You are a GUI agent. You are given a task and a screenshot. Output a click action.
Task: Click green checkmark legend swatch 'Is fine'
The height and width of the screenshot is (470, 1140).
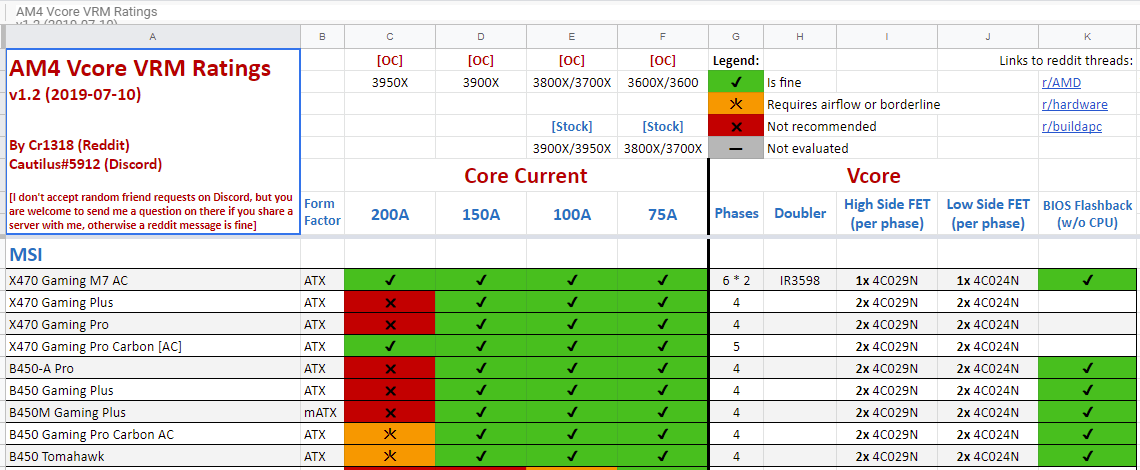tap(736, 82)
